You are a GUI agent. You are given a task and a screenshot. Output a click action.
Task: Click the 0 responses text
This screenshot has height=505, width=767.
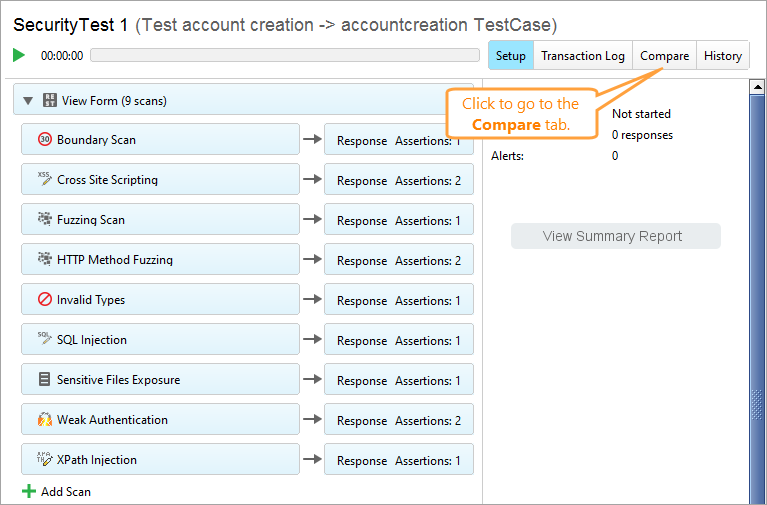tap(642, 135)
